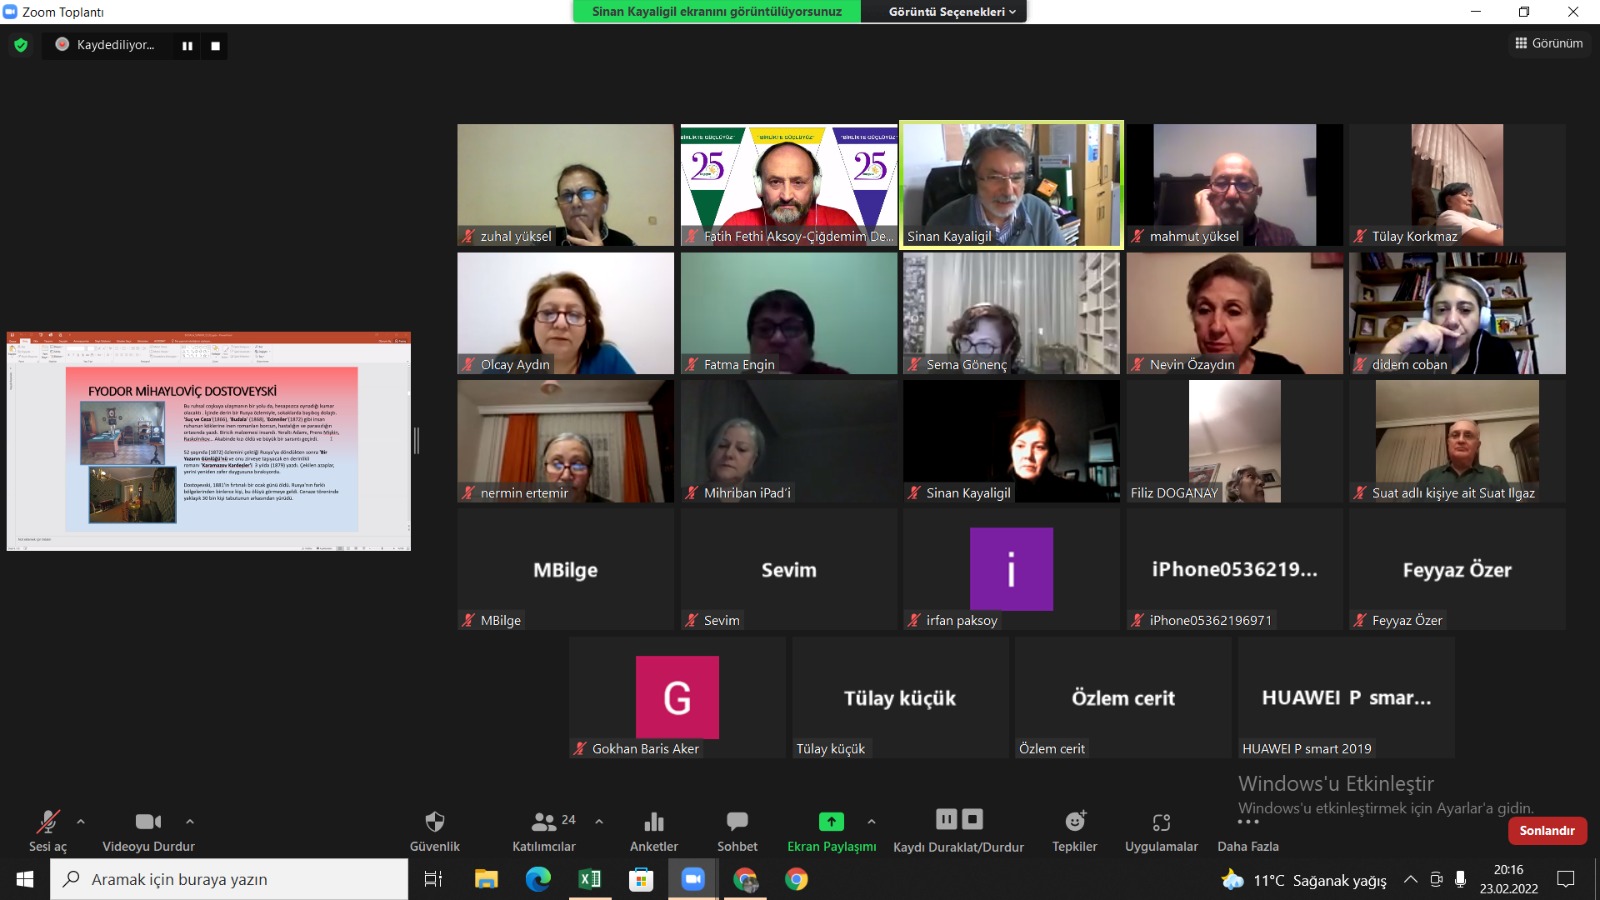Image resolution: width=1600 pixels, height=900 pixels.
Task: Select zuhal yüksel video tile
Action: 565,185
